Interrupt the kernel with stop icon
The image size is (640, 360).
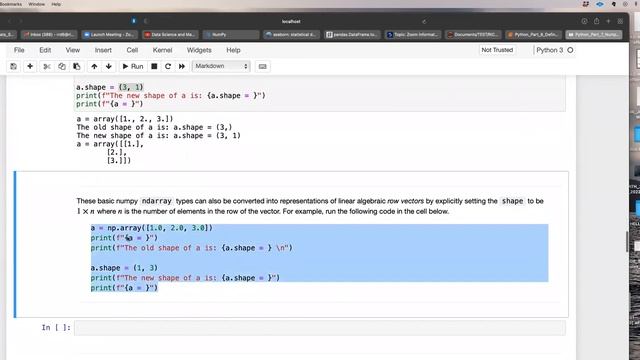pyautogui.click(x=154, y=66)
